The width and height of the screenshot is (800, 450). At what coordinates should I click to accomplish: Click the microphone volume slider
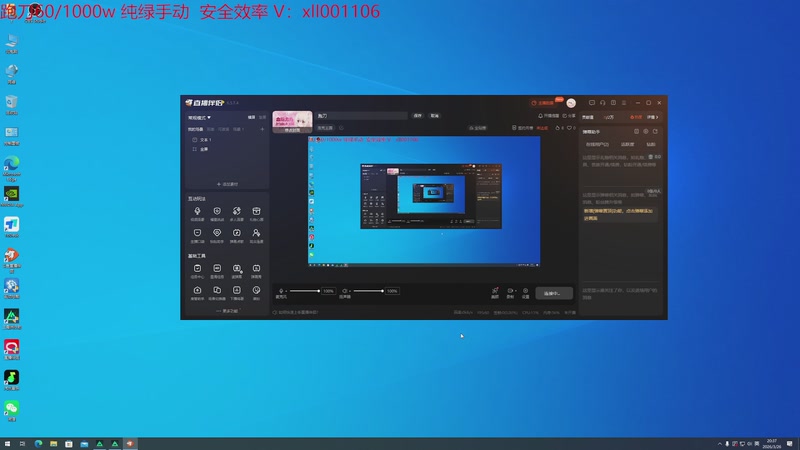[305, 291]
